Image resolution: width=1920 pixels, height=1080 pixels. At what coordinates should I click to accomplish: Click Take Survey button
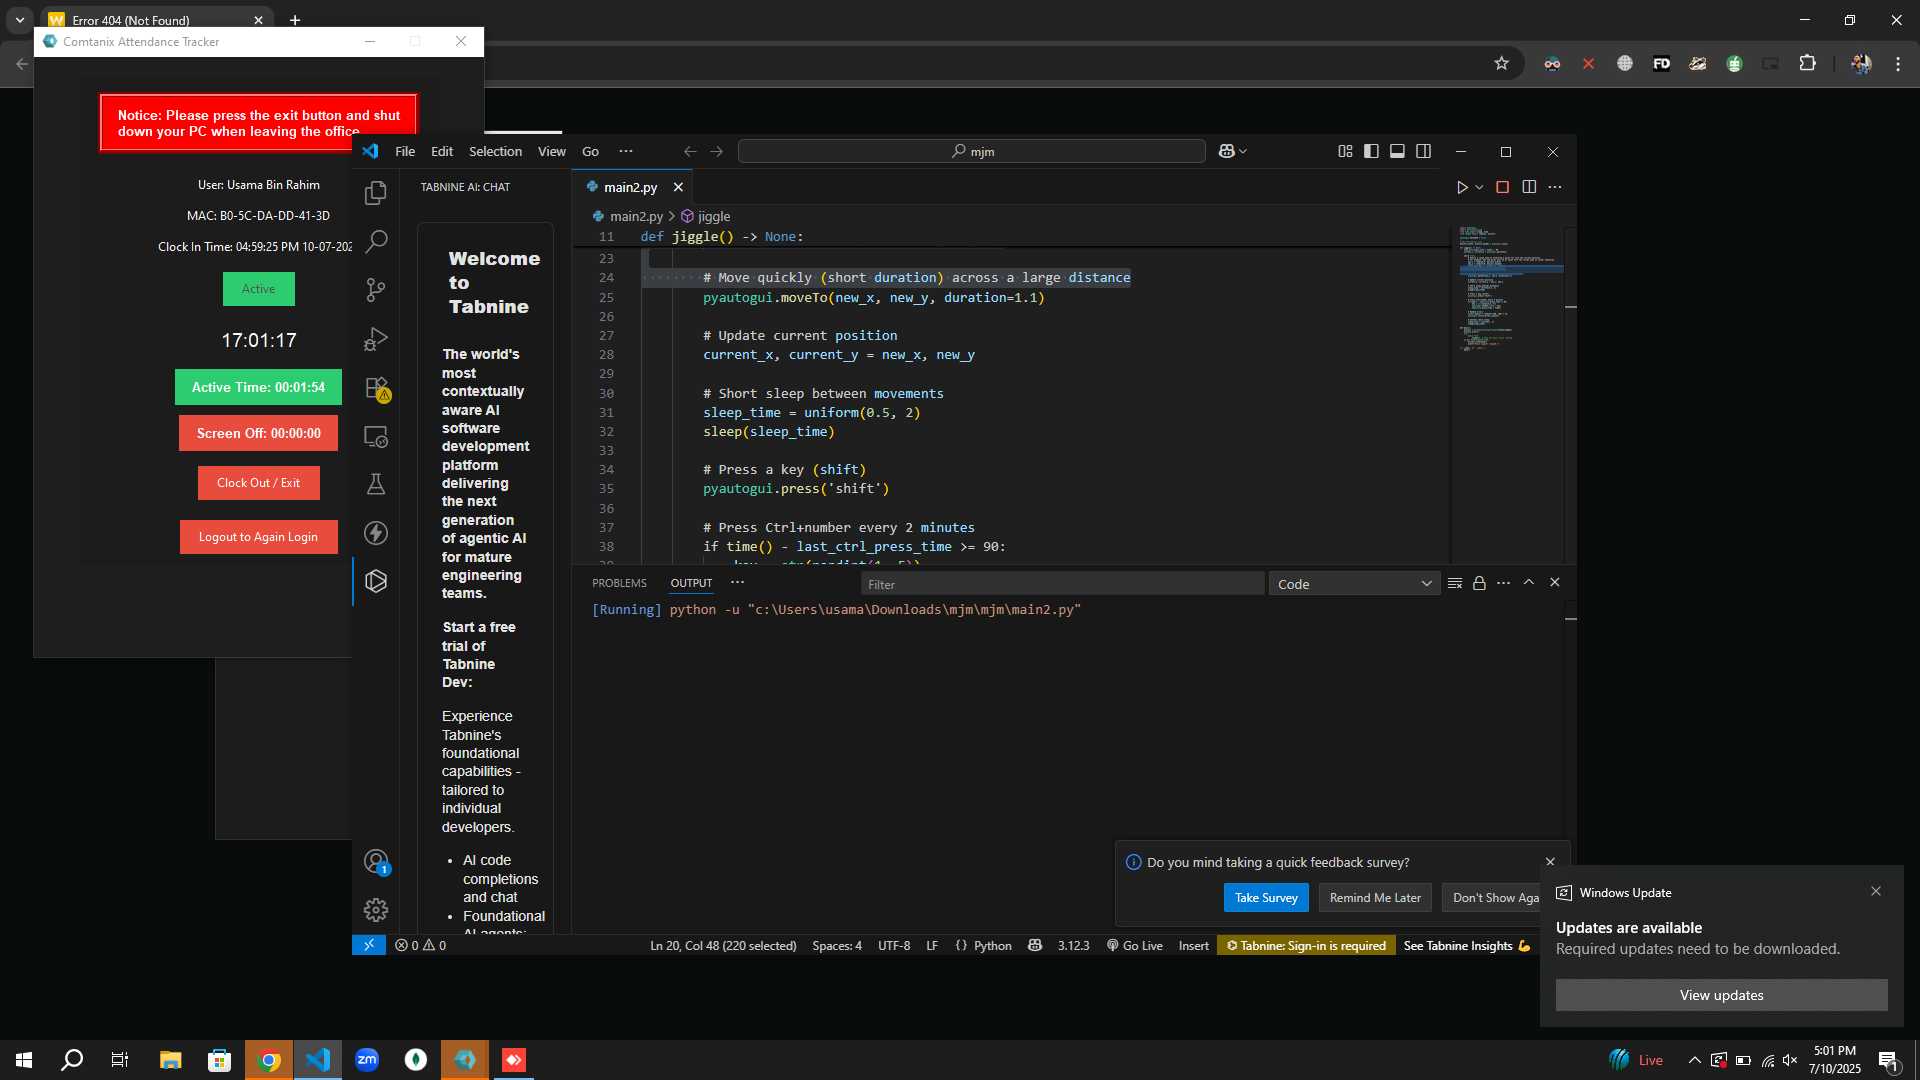(x=1266, y=897)
